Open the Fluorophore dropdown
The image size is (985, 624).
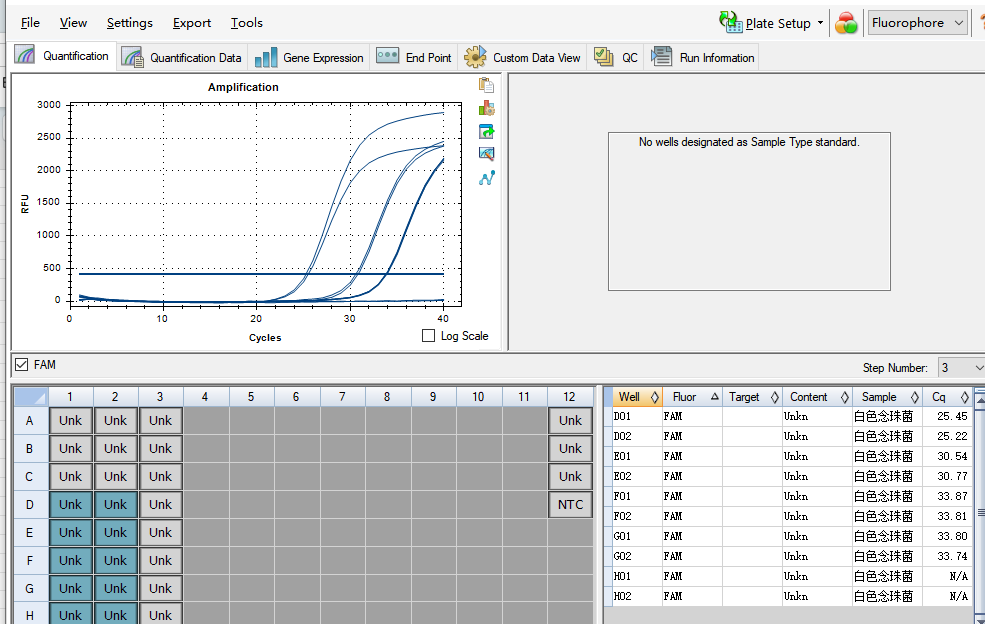(917, 23)
